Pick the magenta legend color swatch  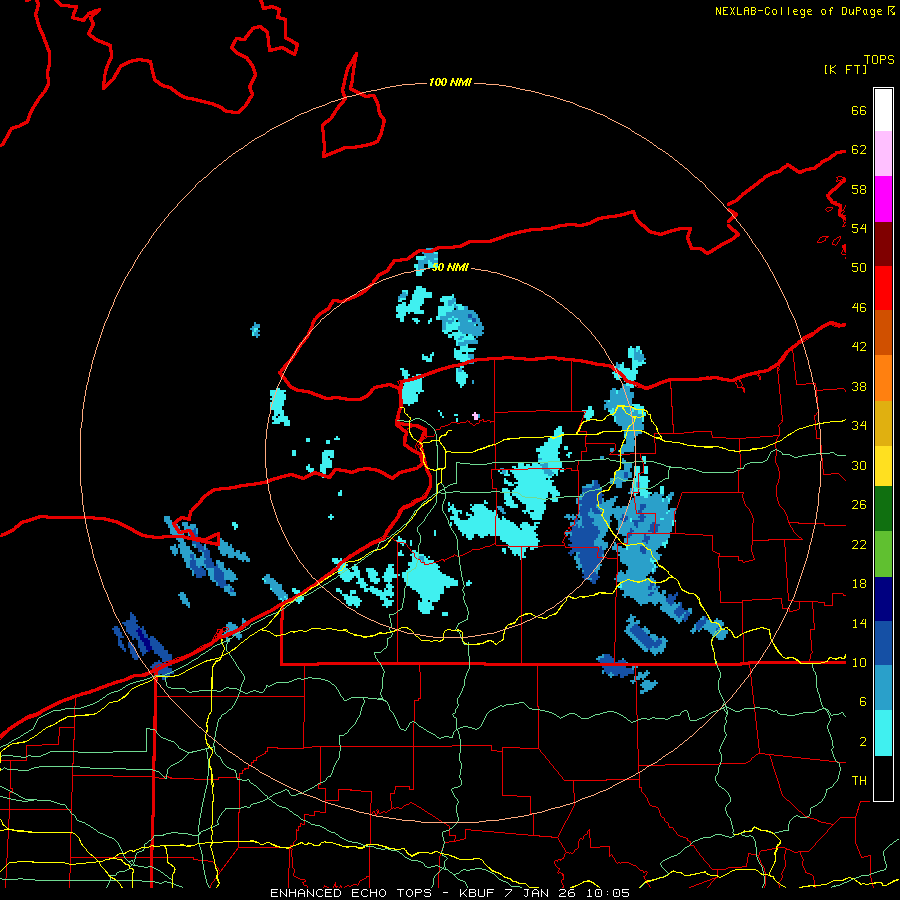[883, 199]
